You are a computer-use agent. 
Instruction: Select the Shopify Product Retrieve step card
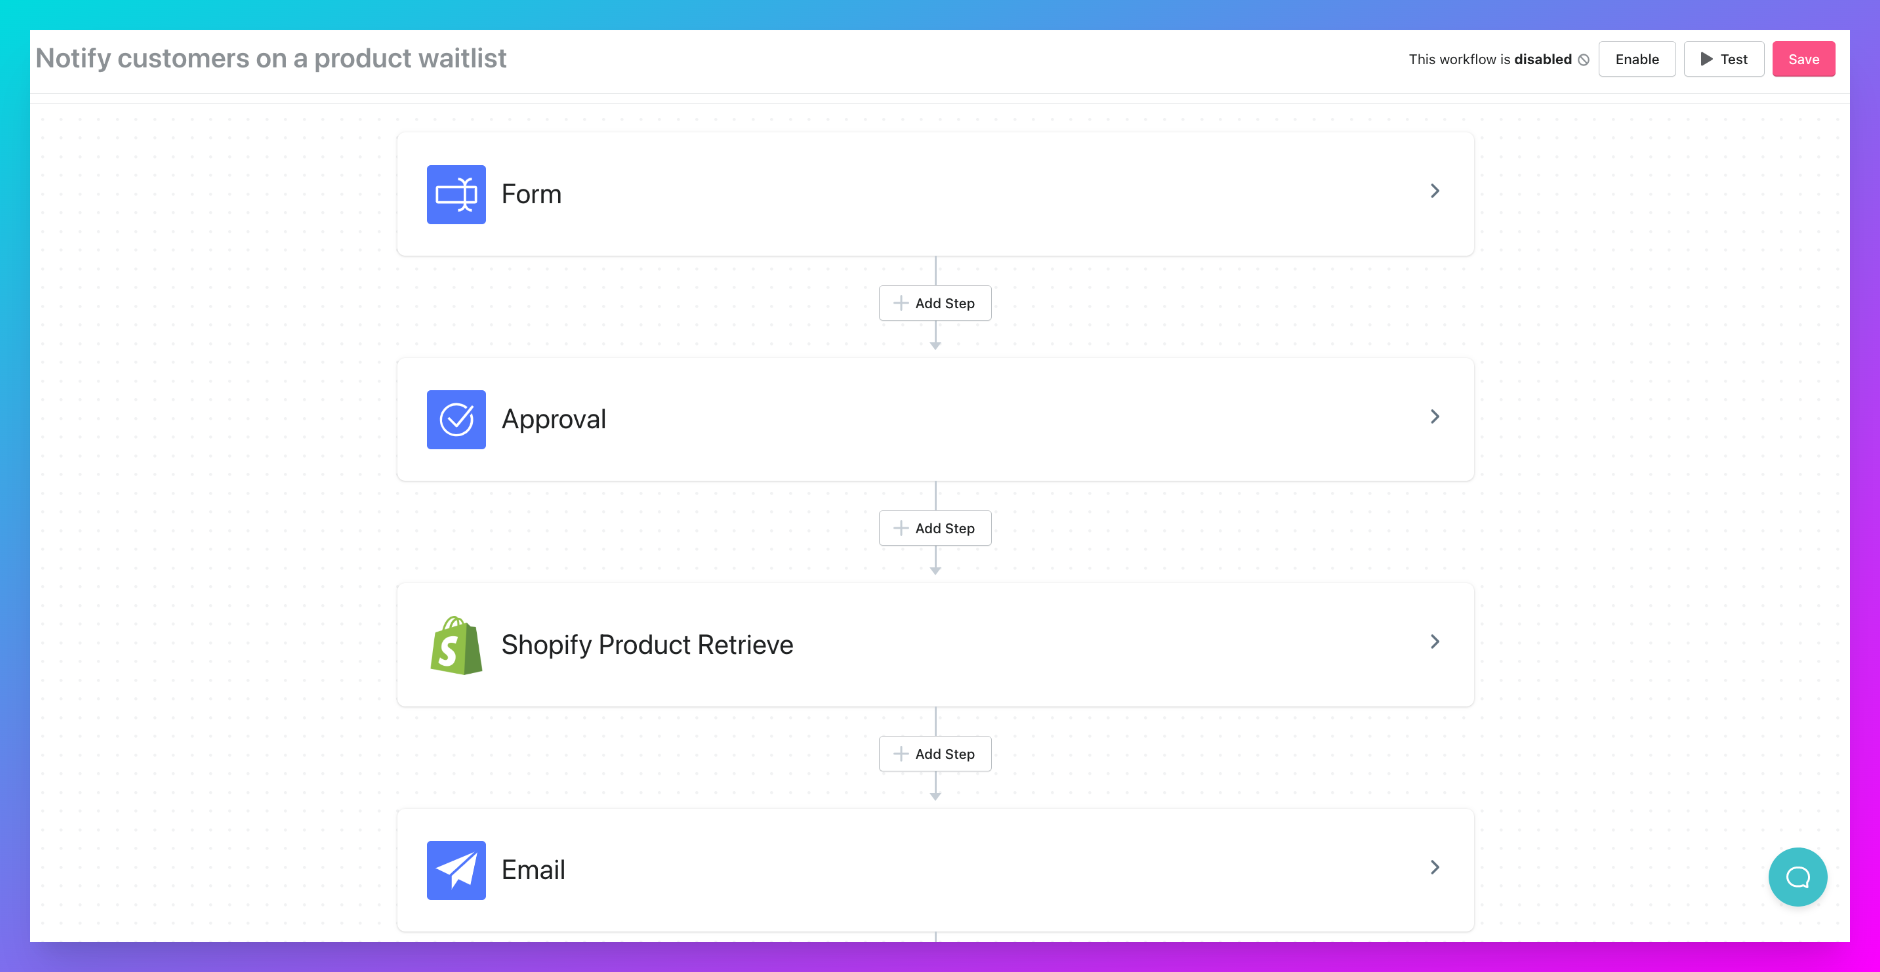coord(935,645)
